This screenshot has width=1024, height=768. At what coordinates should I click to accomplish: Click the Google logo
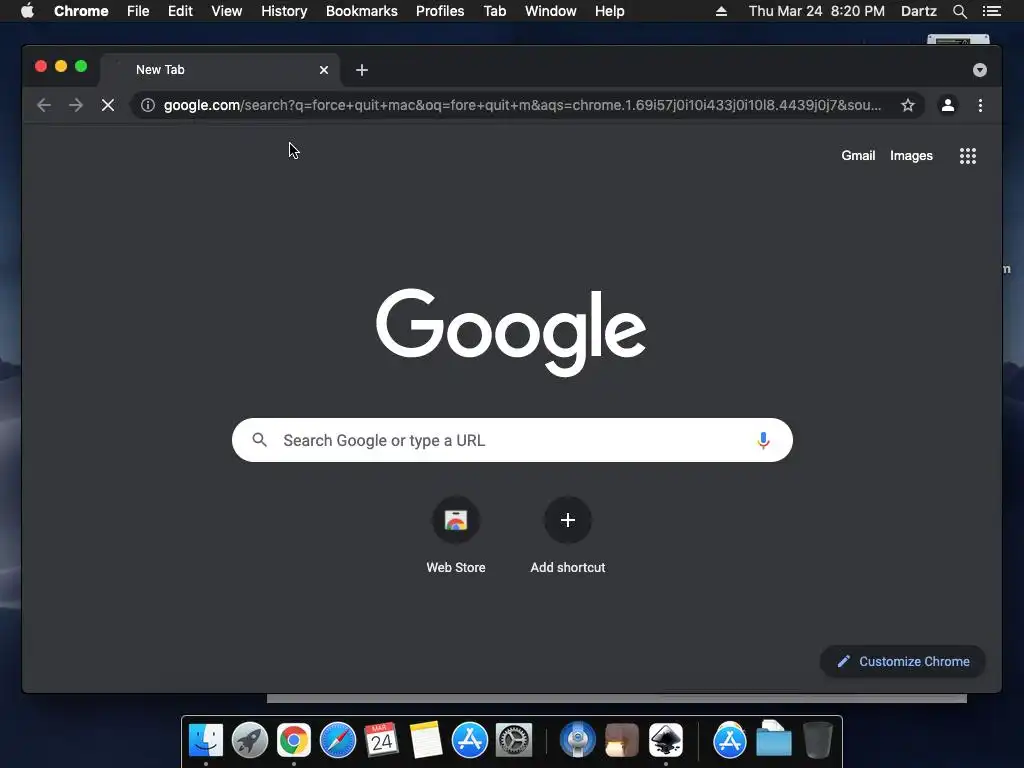[511, 332]
